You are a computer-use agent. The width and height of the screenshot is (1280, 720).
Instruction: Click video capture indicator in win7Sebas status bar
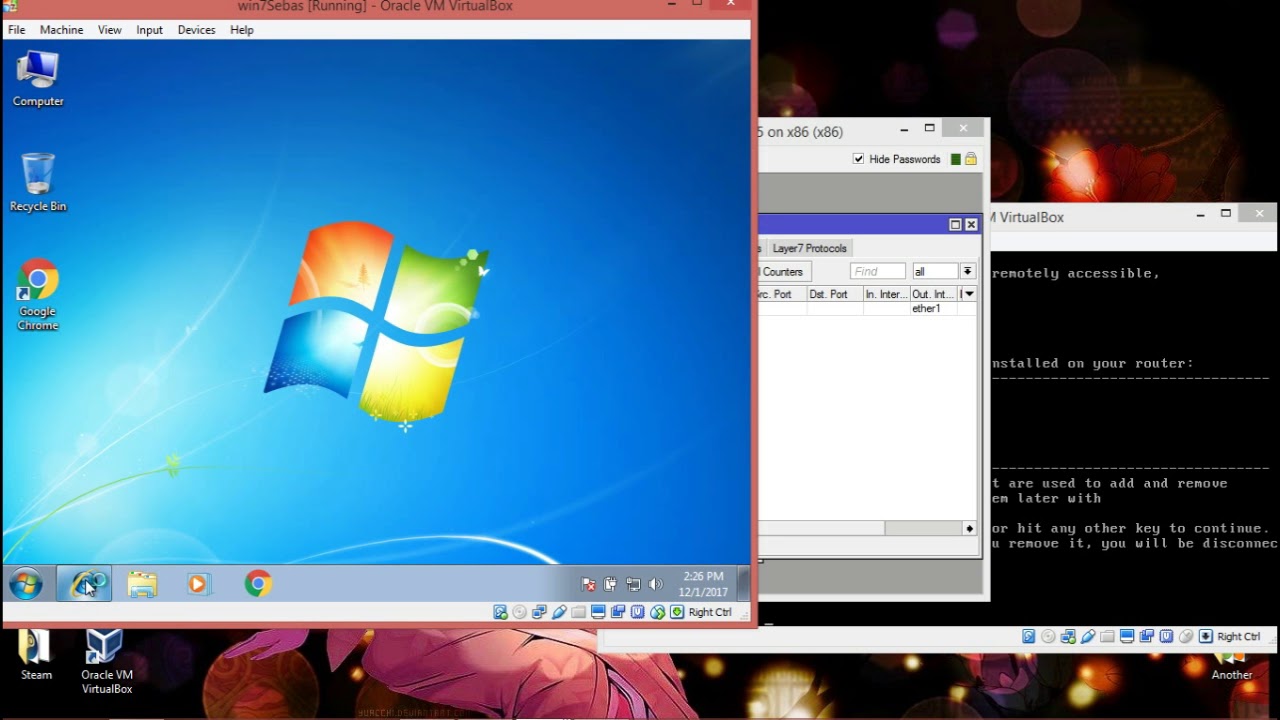click(618, 612)
